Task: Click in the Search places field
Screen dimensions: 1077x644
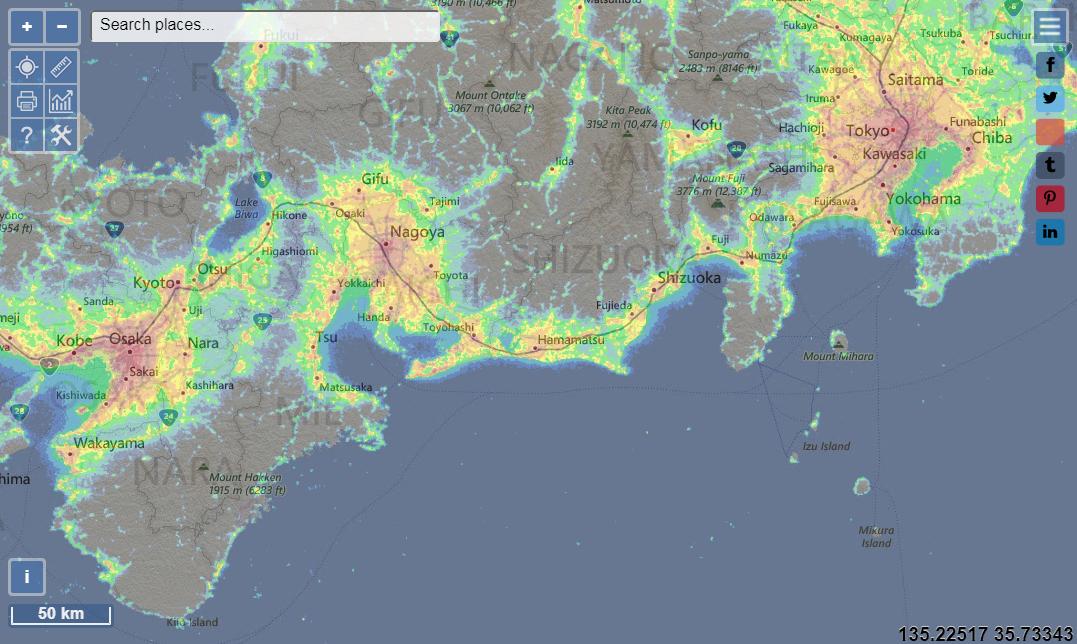Action: pyautogui.click(x=265, y=26)
